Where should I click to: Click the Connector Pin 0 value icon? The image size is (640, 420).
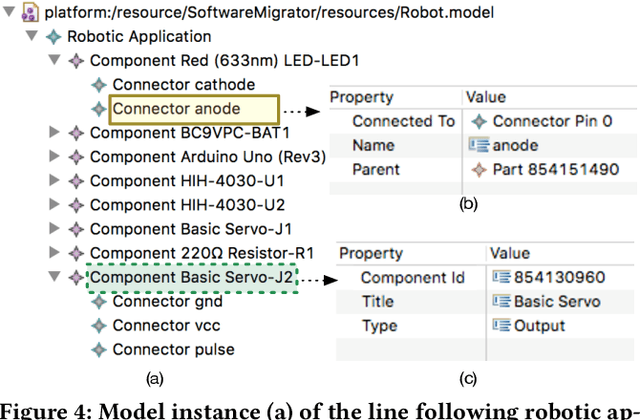pyautogui.click(x=479, y=121)
